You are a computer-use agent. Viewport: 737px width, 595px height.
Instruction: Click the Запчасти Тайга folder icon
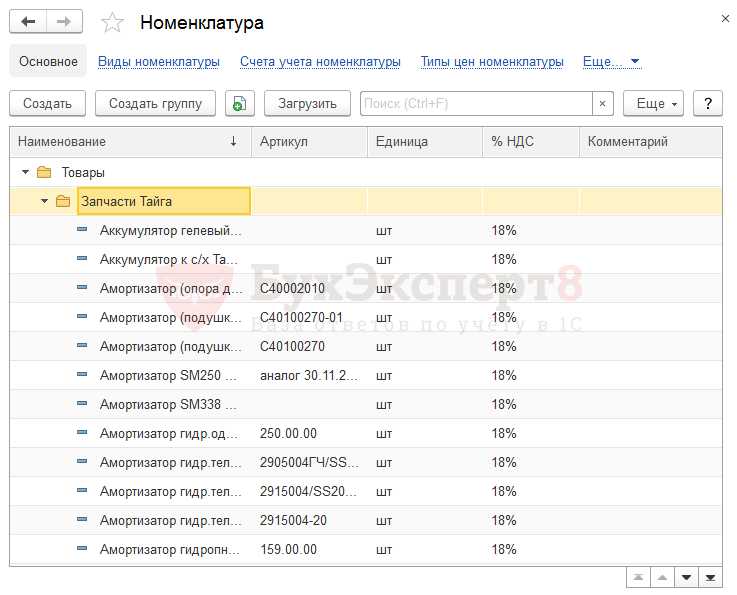click(63, 201)
